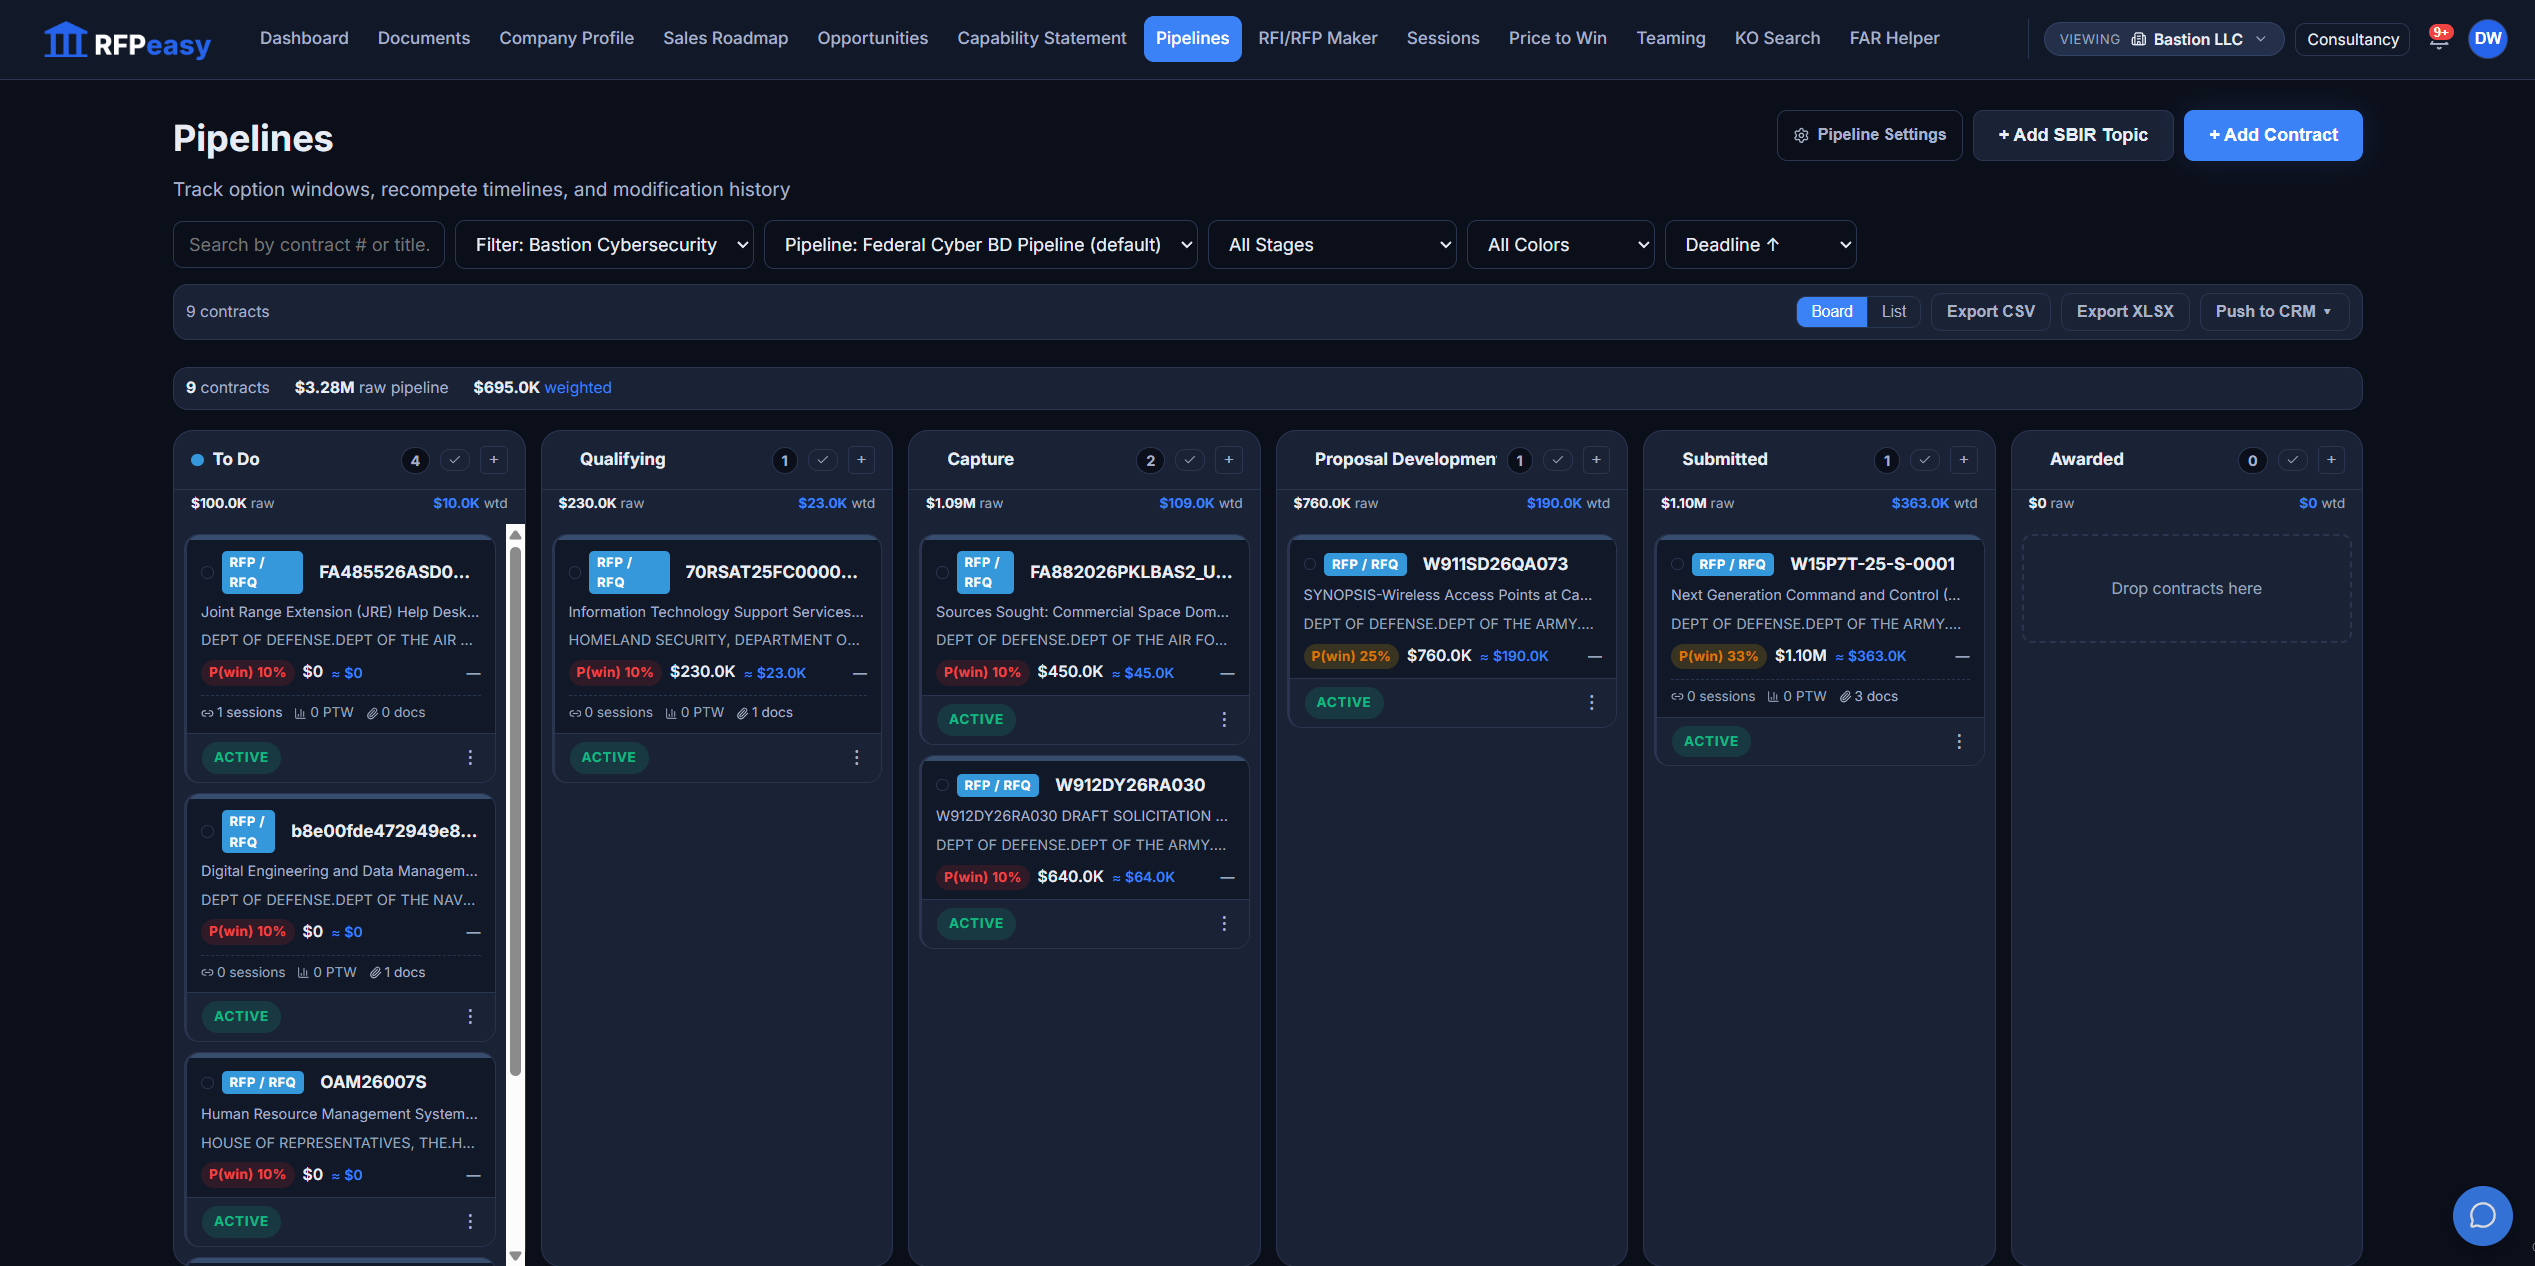Add a contract to the Submitted column
Image resolution: width=2535 pixels, height=1266 pixels.
click(x=1963, y=459)
